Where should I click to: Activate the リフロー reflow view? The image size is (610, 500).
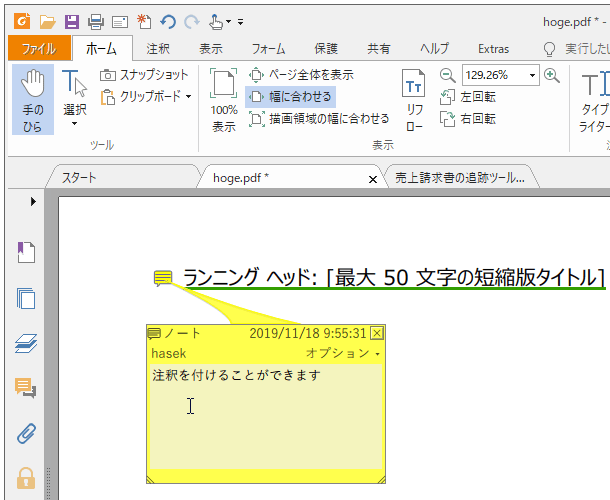(414, 100)
